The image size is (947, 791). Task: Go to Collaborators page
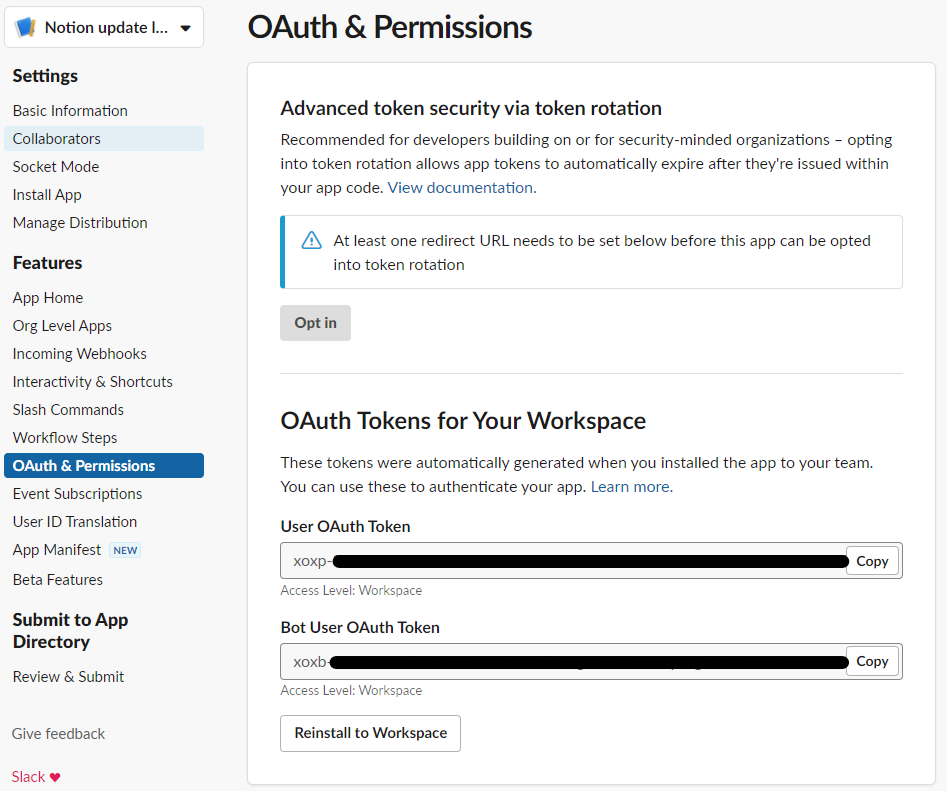point(104,138)
